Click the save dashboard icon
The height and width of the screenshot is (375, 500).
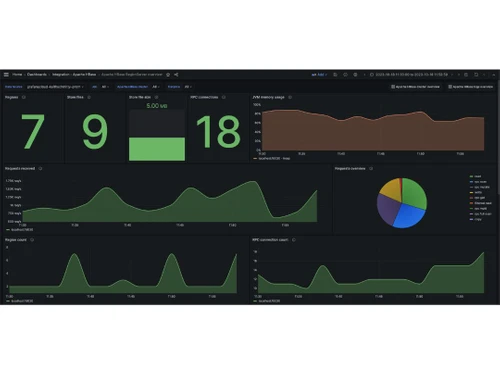point(335,75)
